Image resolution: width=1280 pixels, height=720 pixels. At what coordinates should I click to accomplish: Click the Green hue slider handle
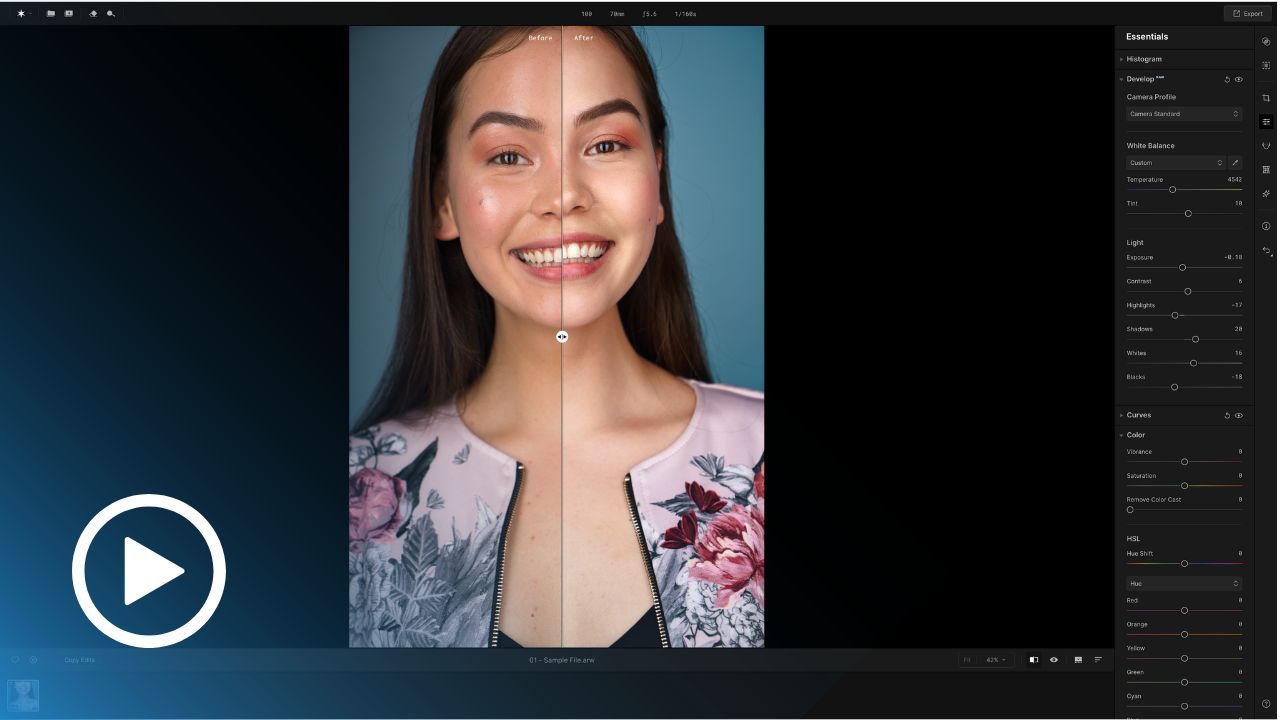(1184, 683)
